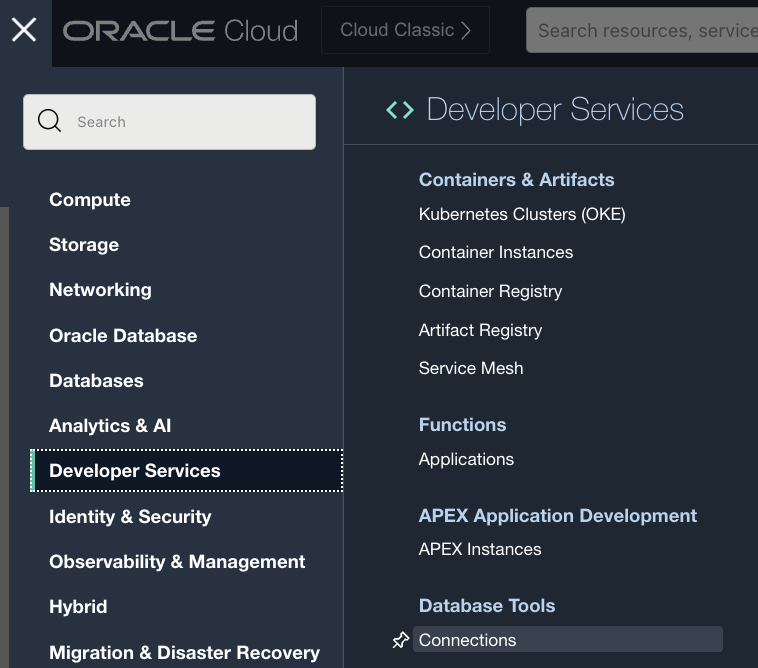Select Compute in the navigation menu
Image resolution: width=758 pixels, height=668 pixels.
coord(90,200)
